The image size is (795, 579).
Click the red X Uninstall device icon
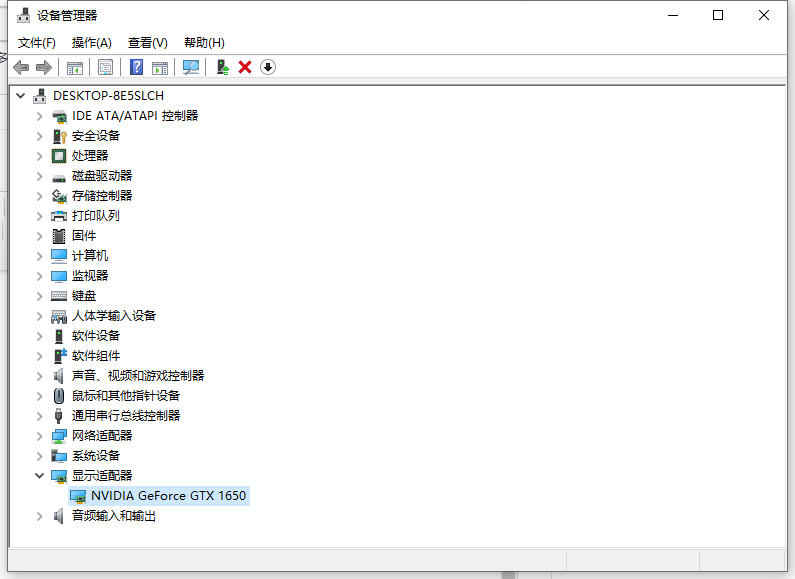pos(245,67)
